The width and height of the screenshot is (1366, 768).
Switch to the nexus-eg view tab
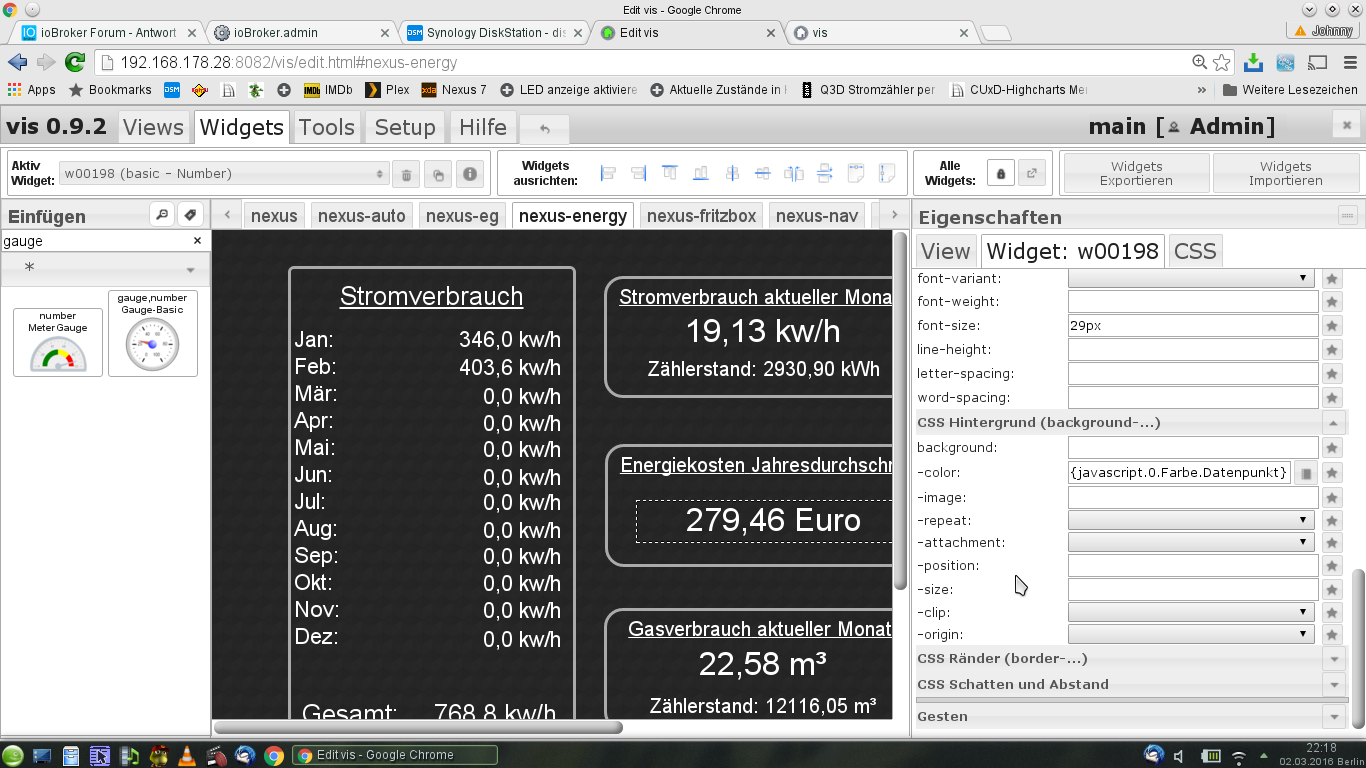[462, 215]
